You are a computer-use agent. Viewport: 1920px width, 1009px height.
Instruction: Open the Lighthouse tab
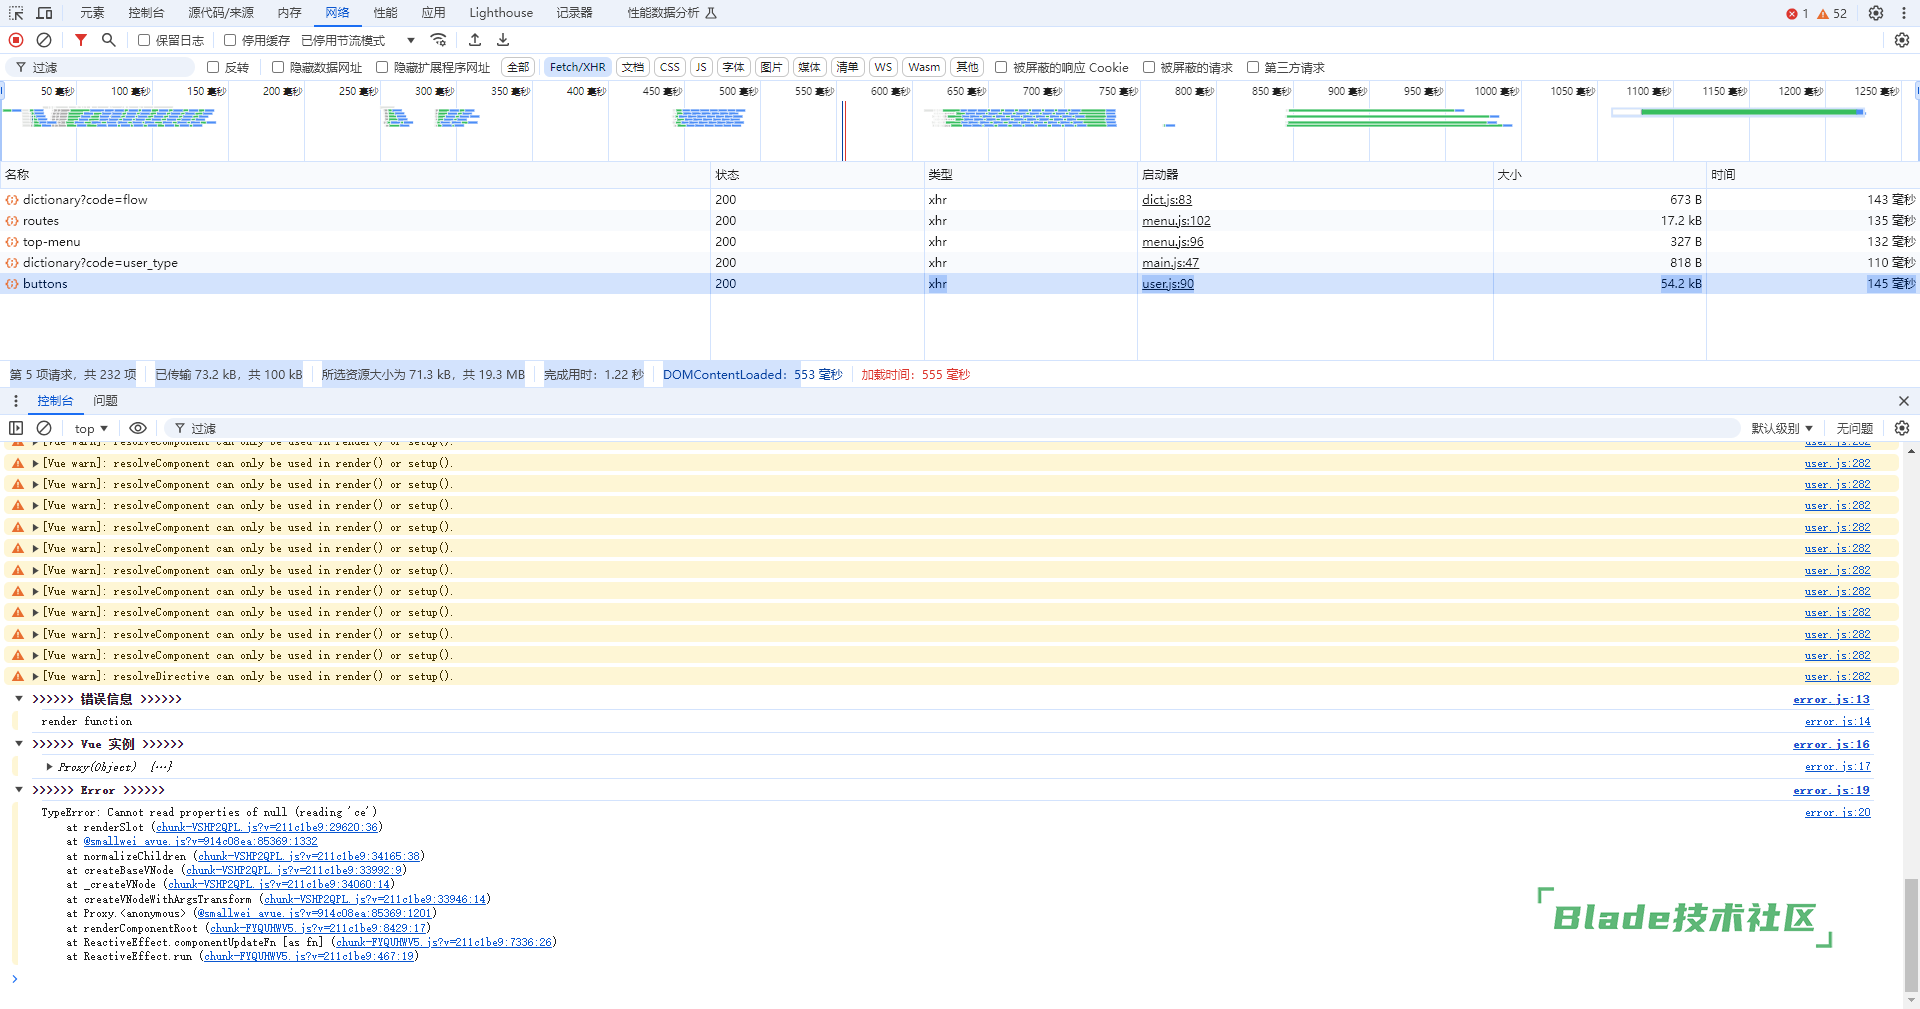click(501, 13)
